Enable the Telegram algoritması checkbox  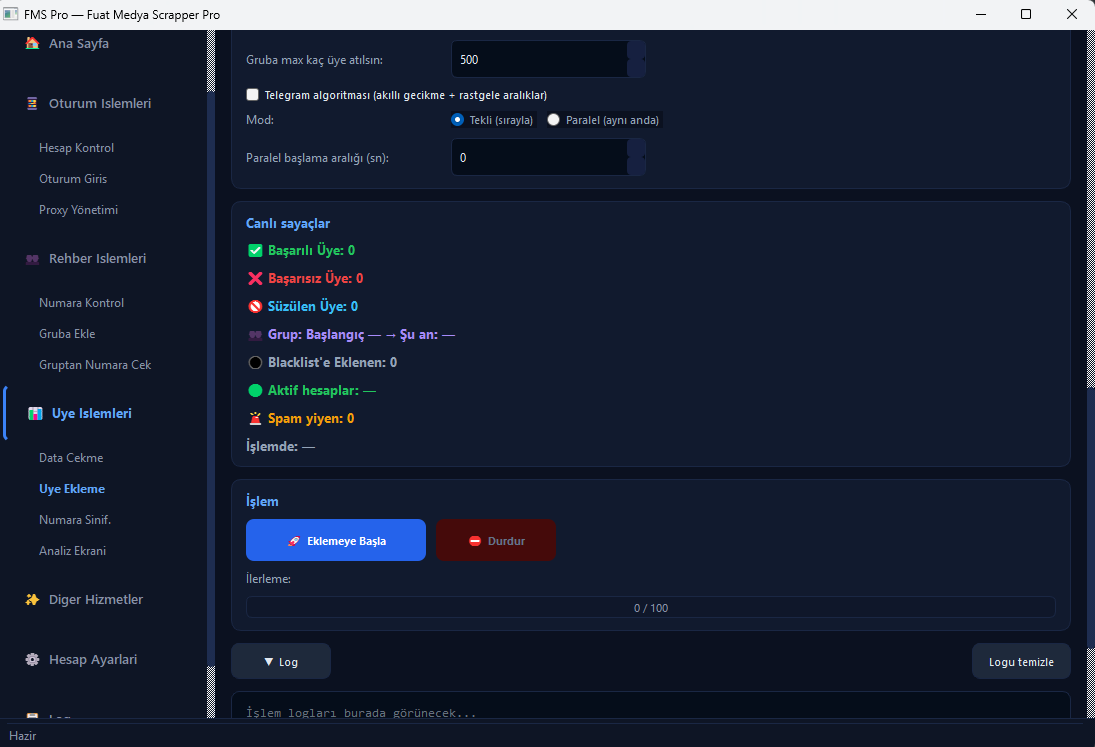tap(253, 95)
